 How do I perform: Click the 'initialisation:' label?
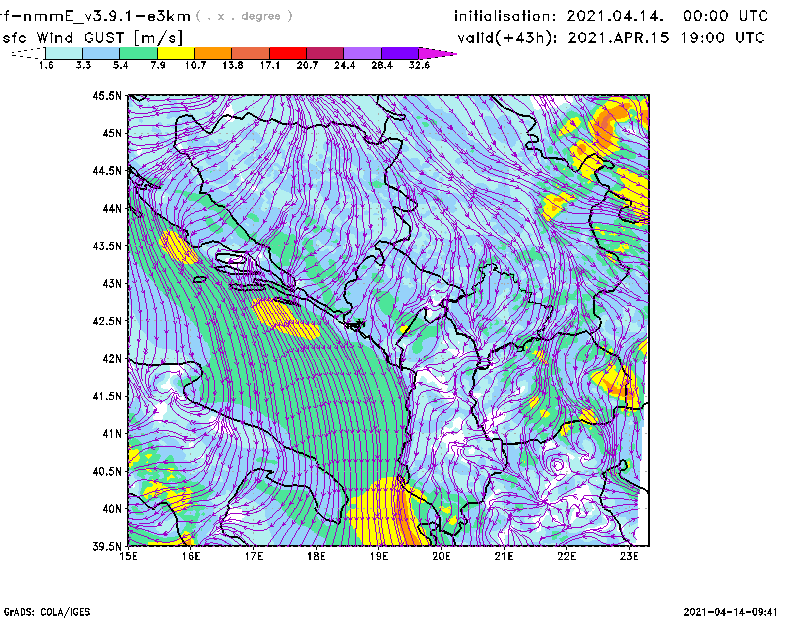coord(505,16)
